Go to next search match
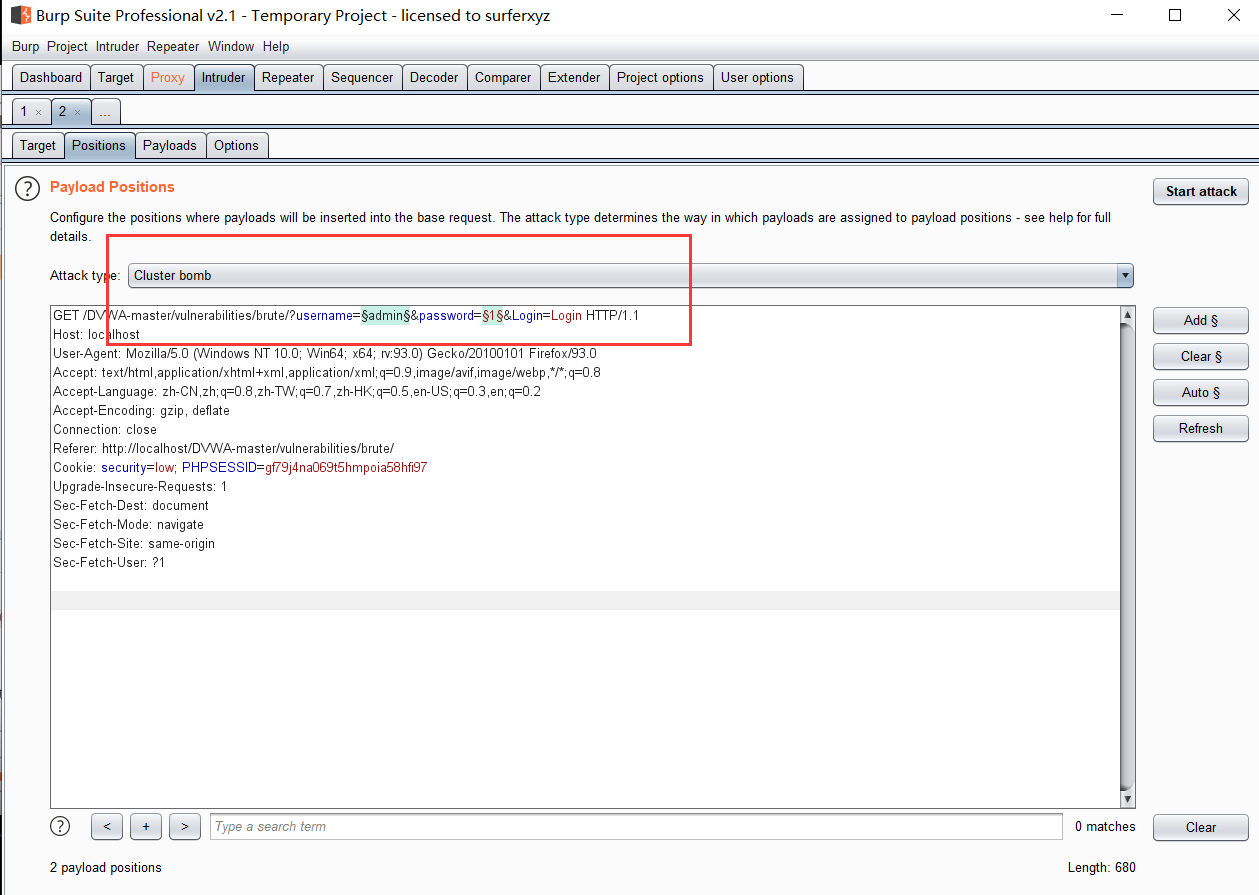 click(x=185, y=827)
